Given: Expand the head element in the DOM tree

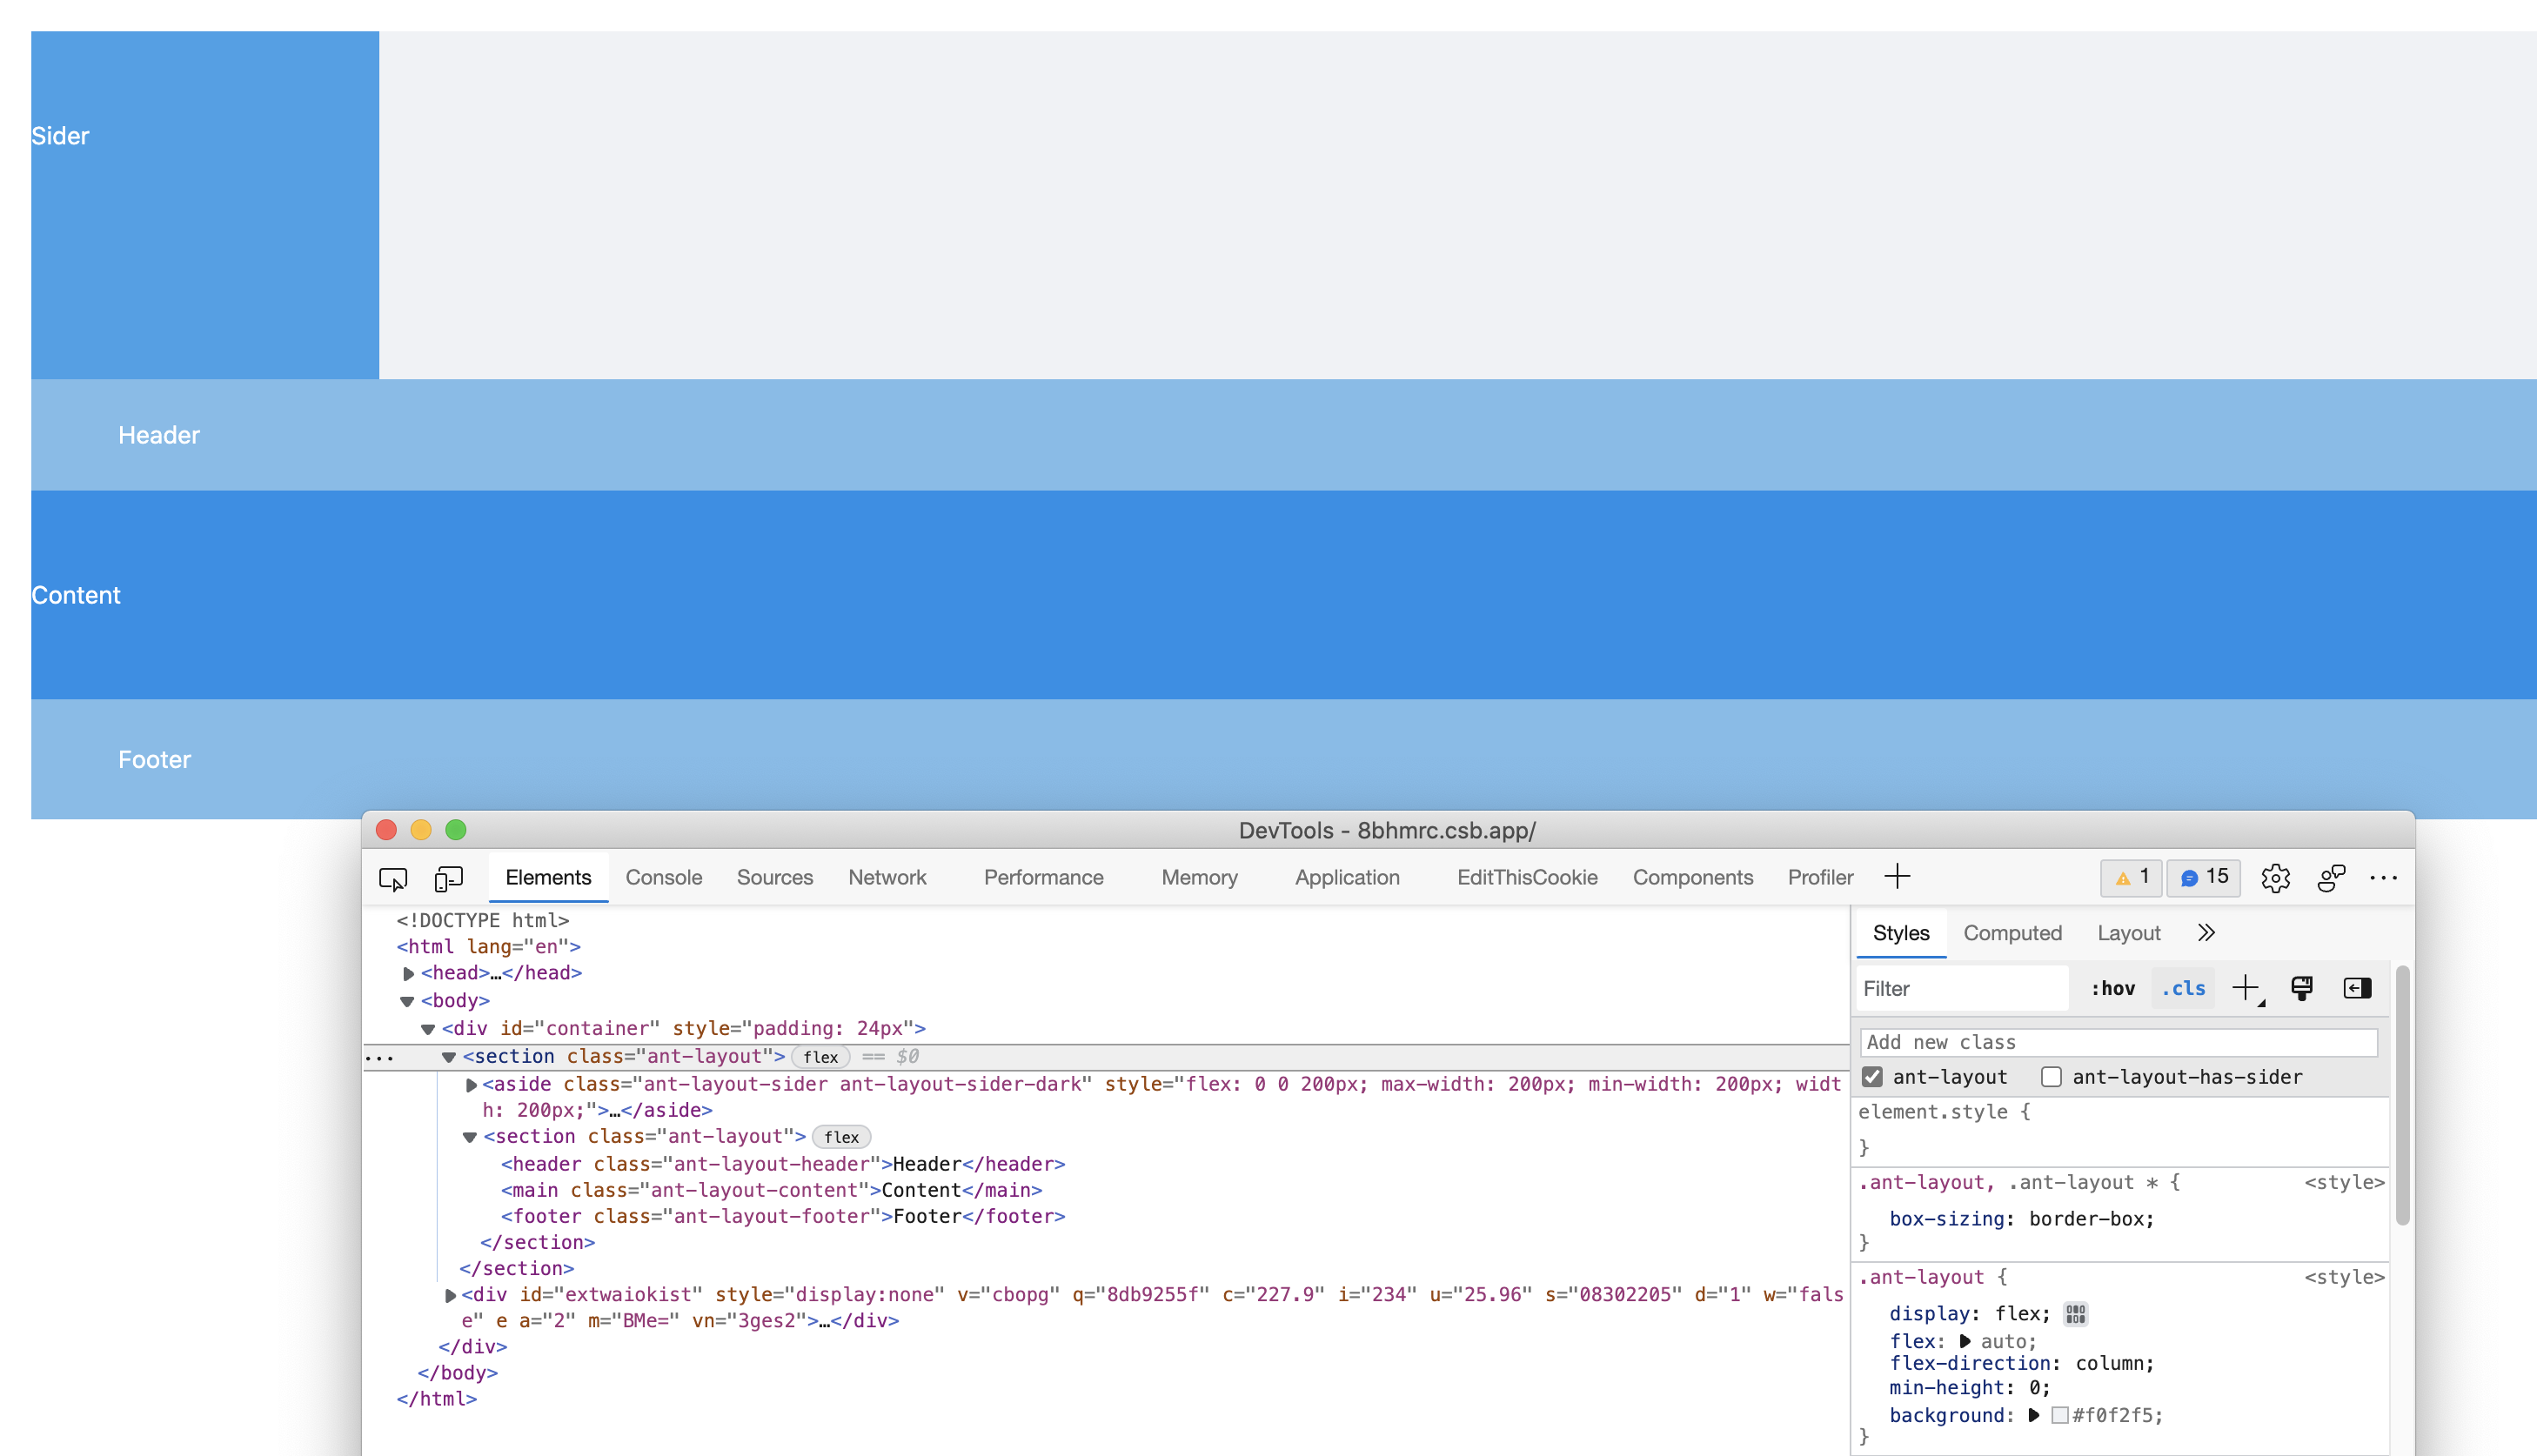Looking at the screenshot, I should 407,973.
